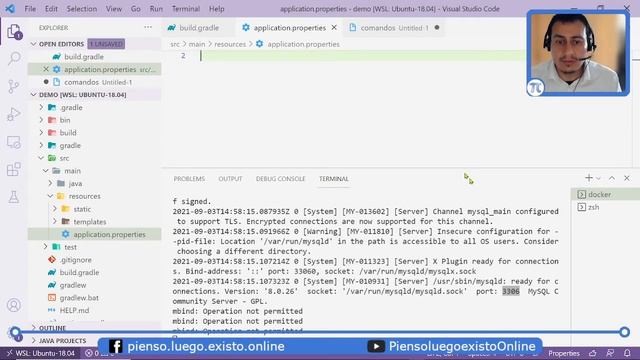640x360 pixels.
Task: Open the Run and Debug view
Action: point(14,114)
